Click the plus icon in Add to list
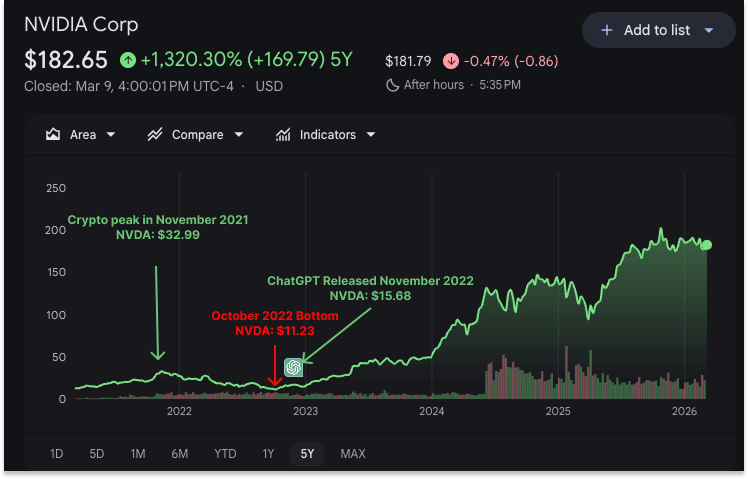Viewport: 748px width, 479px height. (607, 30)
